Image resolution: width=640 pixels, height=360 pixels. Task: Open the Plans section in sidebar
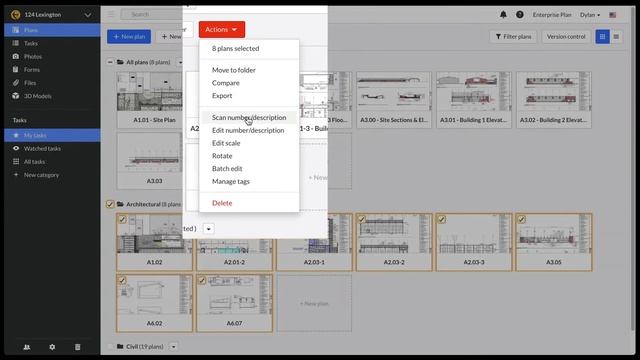(52, 30)
